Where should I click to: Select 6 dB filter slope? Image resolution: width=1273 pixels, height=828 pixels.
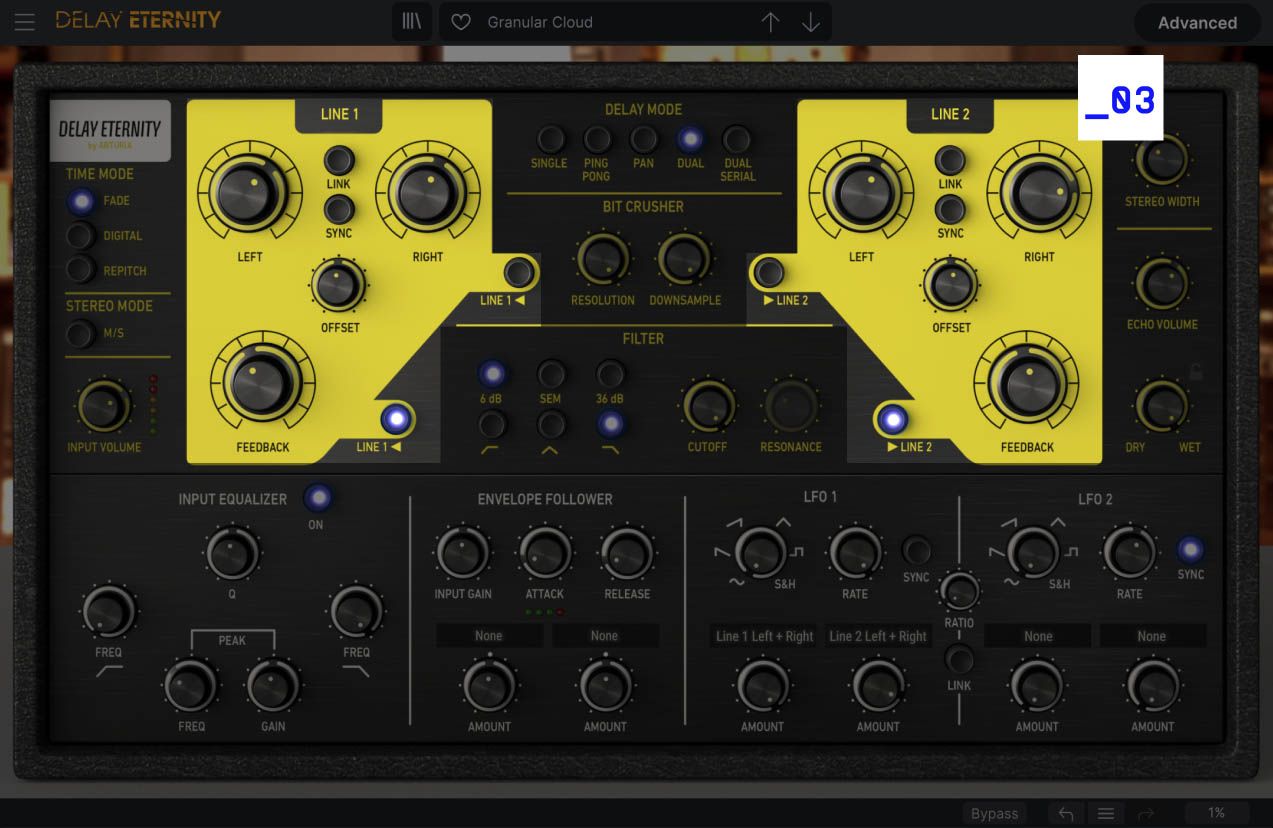point(492,374)
